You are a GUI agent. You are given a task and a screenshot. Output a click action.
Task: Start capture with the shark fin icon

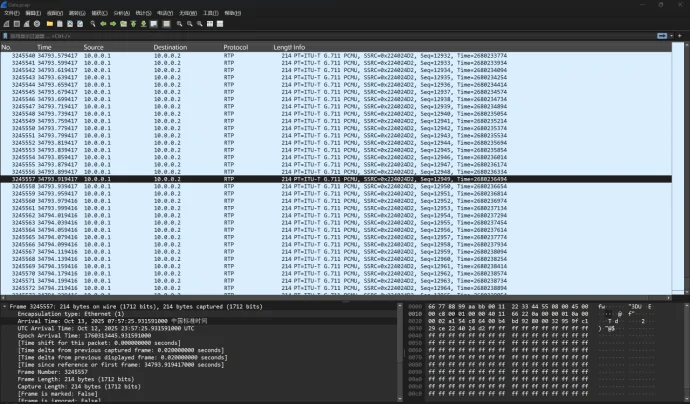coord(6,23)
